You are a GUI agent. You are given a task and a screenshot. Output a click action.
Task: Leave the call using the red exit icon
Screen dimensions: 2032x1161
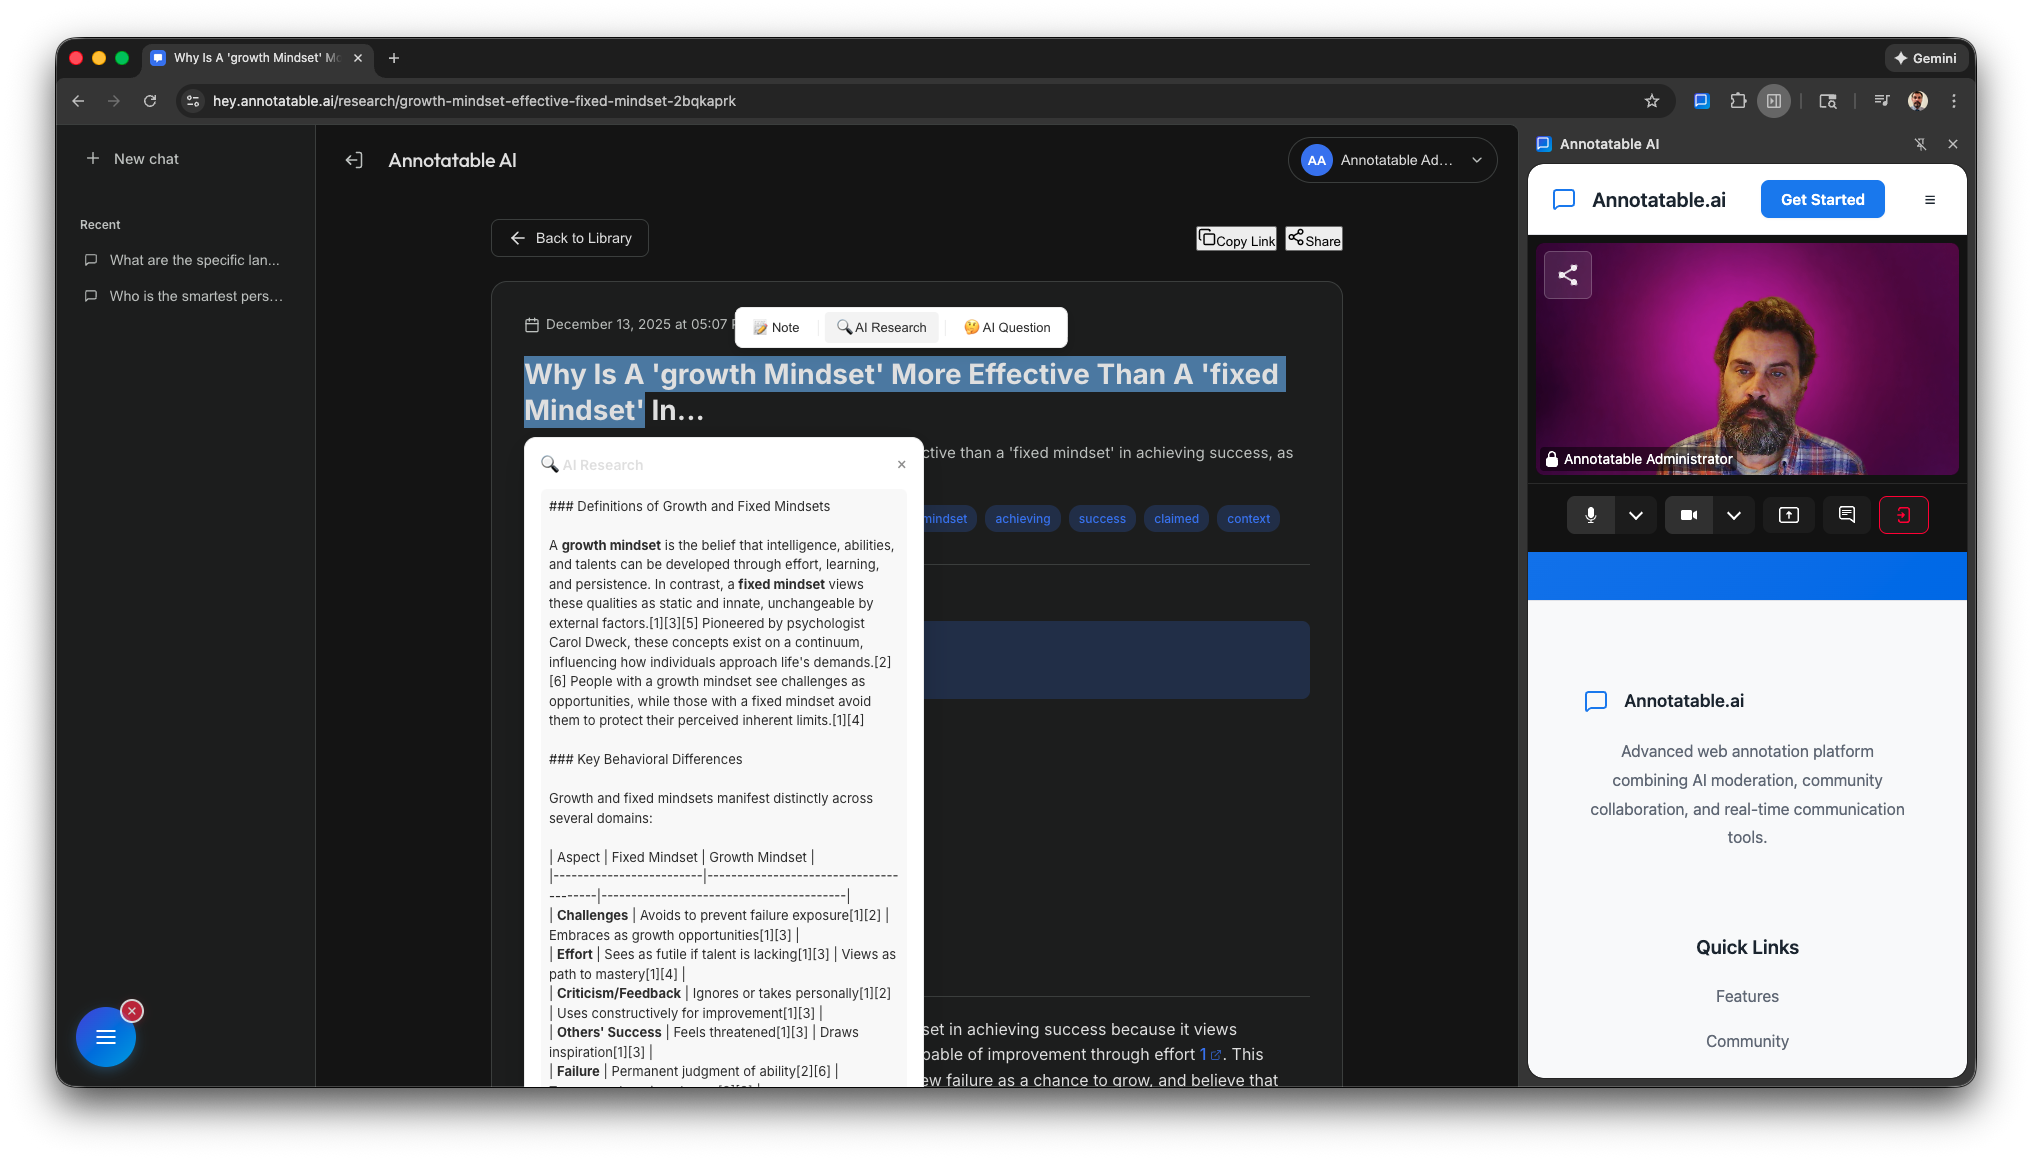tap(1904, 515)
